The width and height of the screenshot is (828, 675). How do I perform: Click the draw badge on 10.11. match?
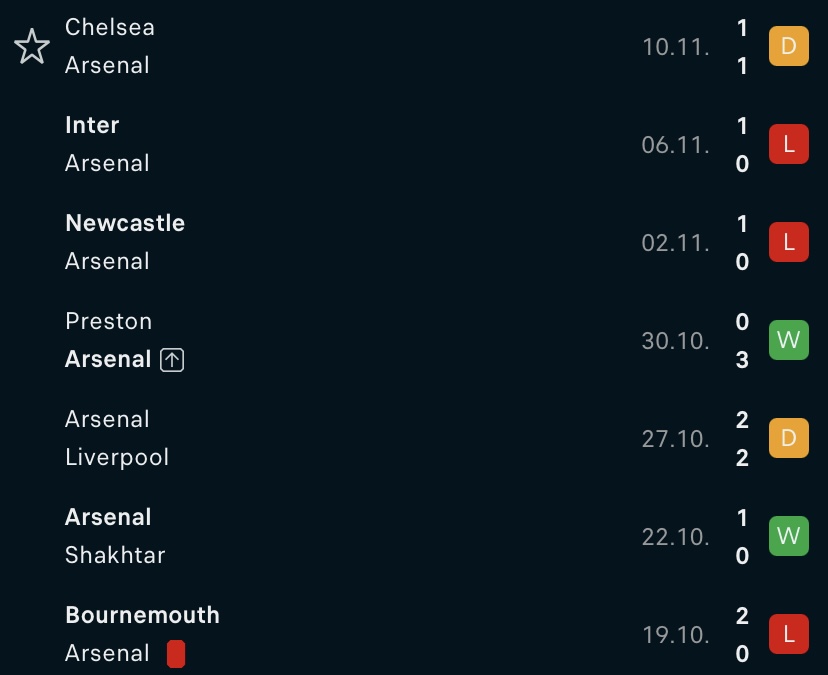pos(788,46)
